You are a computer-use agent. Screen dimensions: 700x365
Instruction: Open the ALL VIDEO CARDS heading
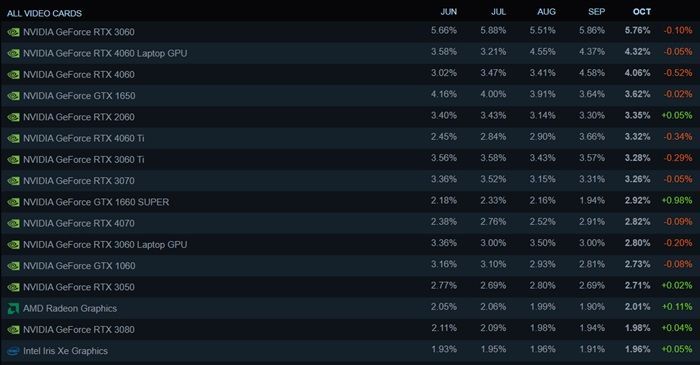[44, 13]
